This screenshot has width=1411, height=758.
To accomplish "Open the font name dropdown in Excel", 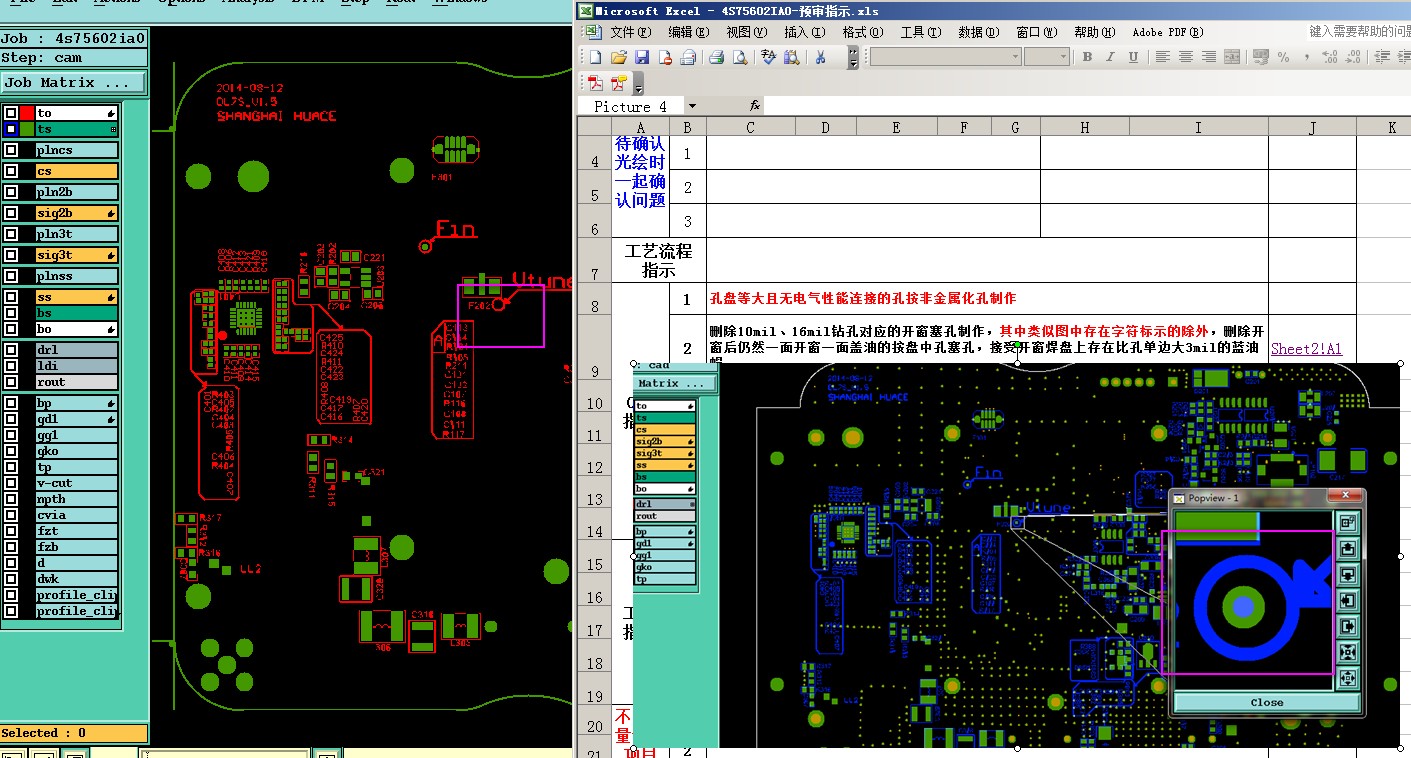I will [1016, 57].
